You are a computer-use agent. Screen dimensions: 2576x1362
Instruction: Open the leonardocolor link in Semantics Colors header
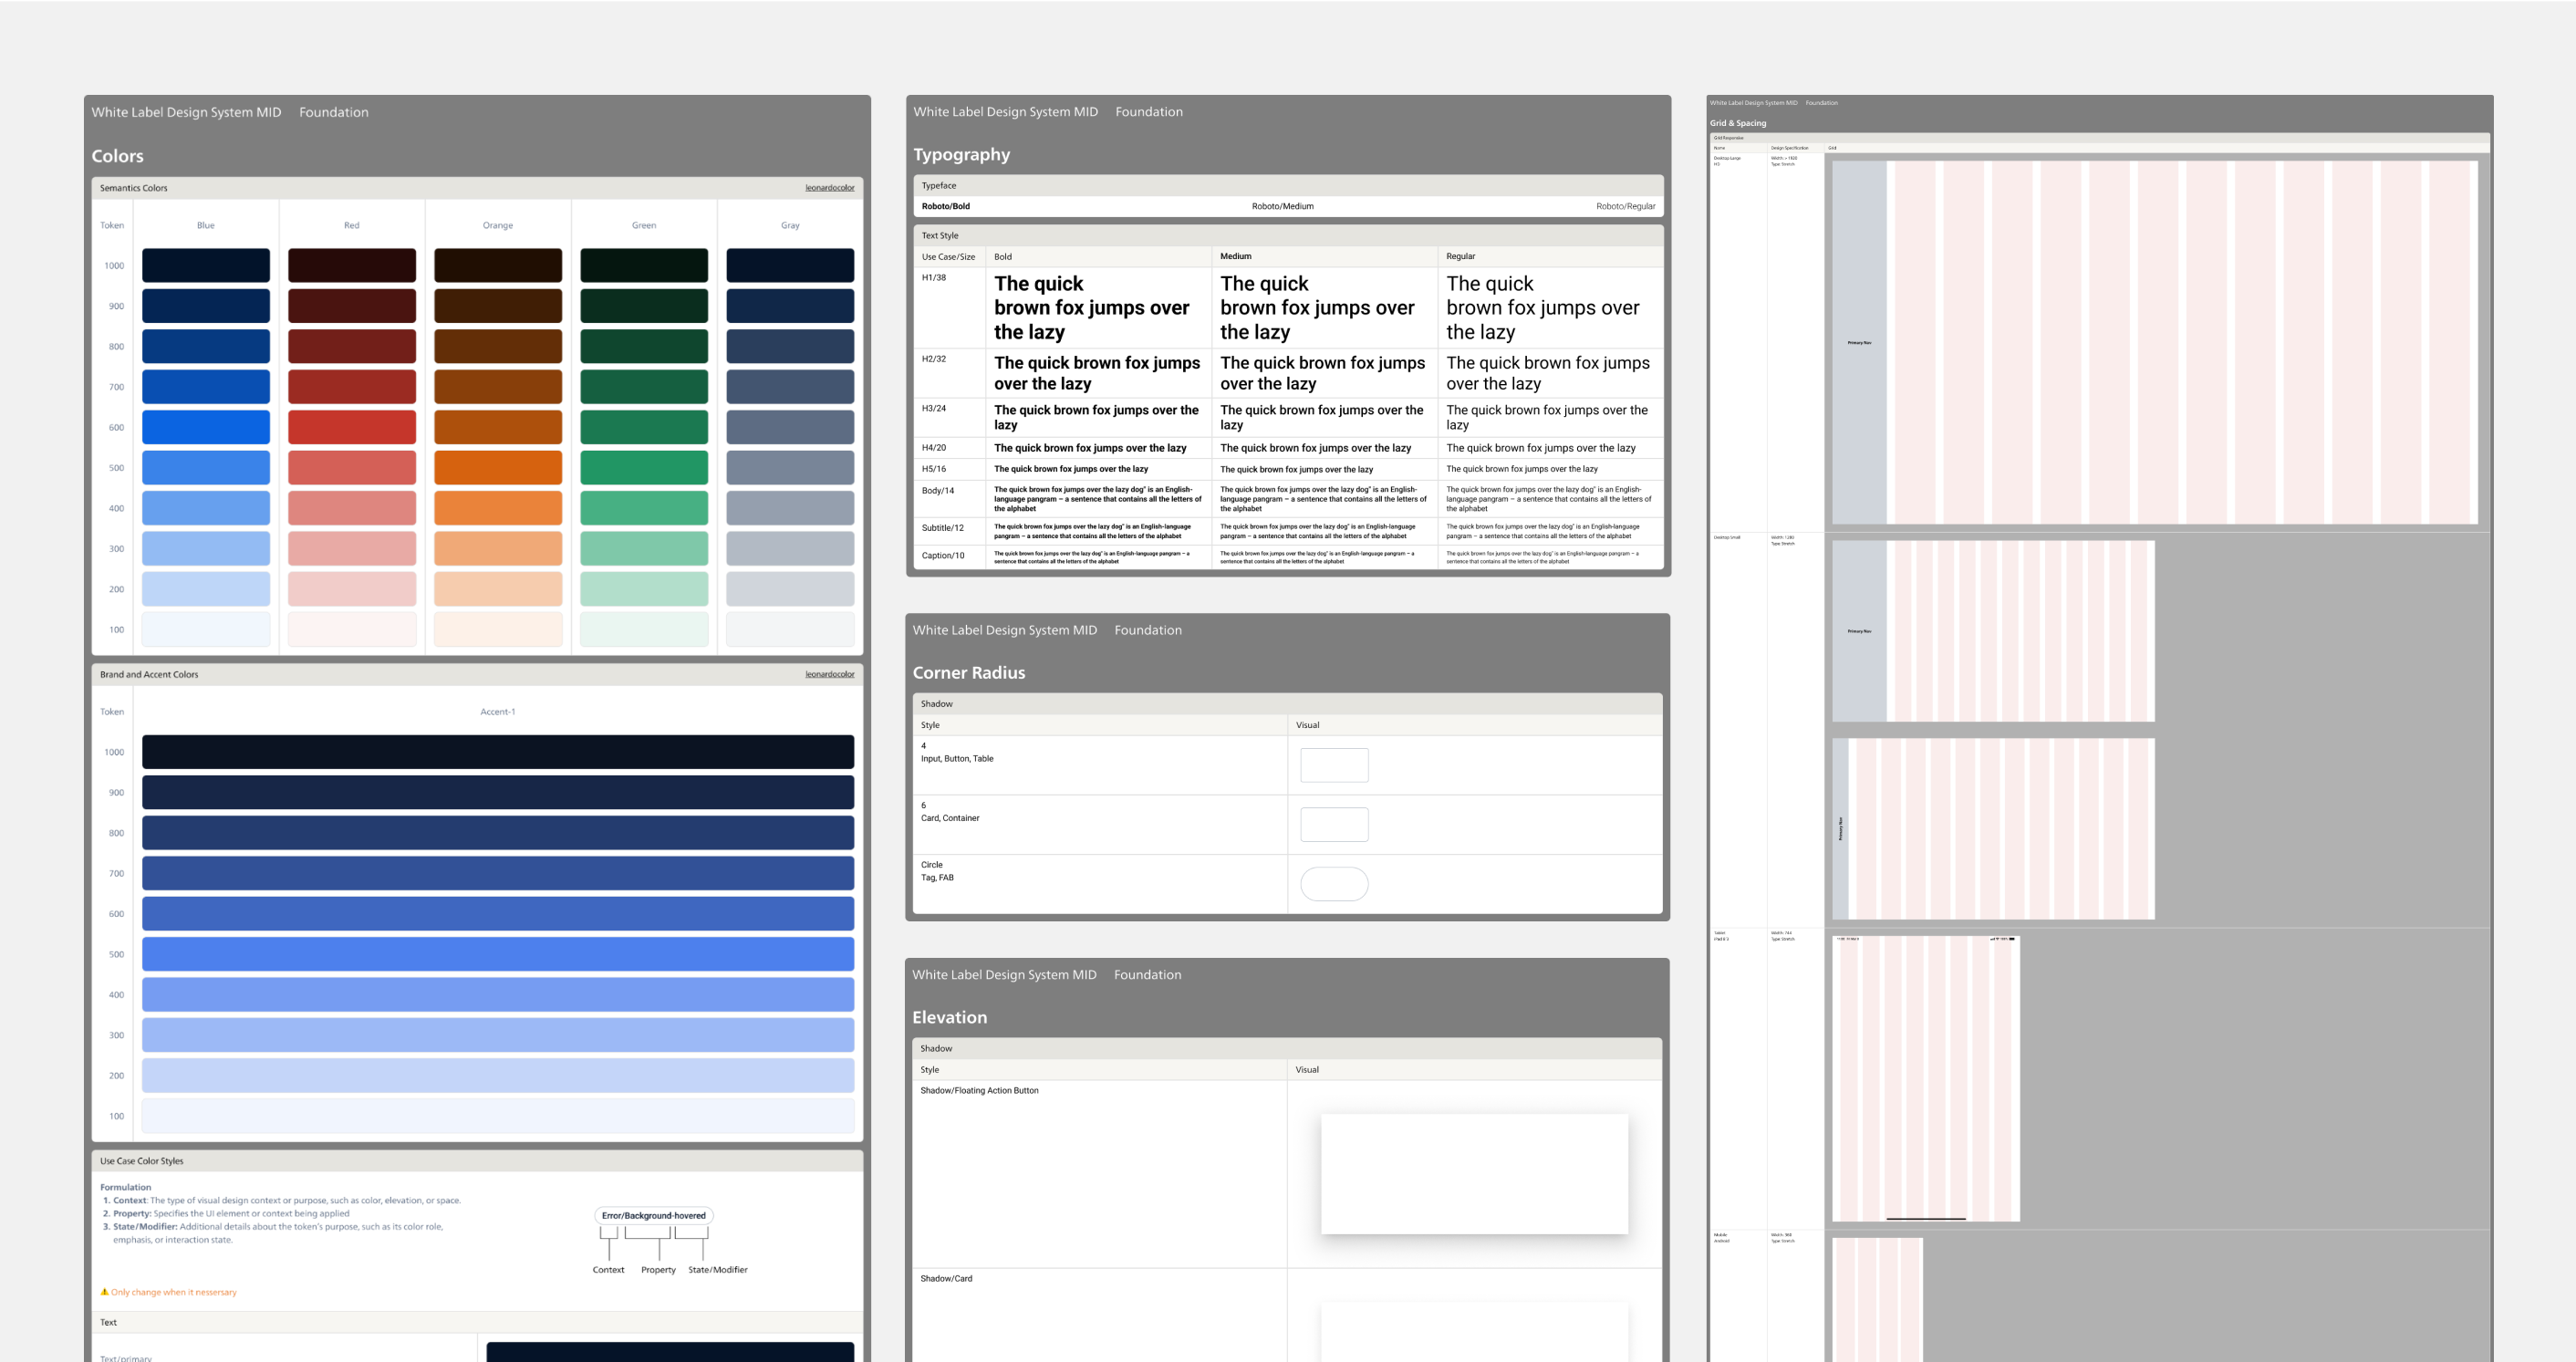click(x=830, y=188)
